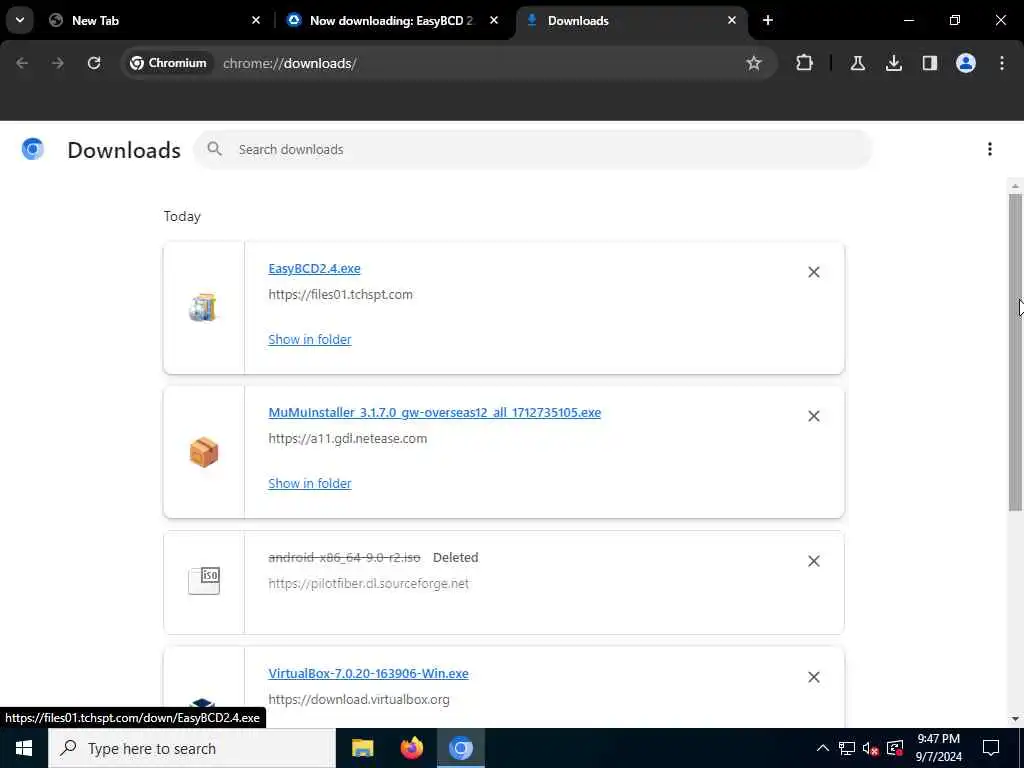Screen dimensions: 1024x768
Task: Click https://files01.tchspt.com source text
Action: tap(340, 295)
